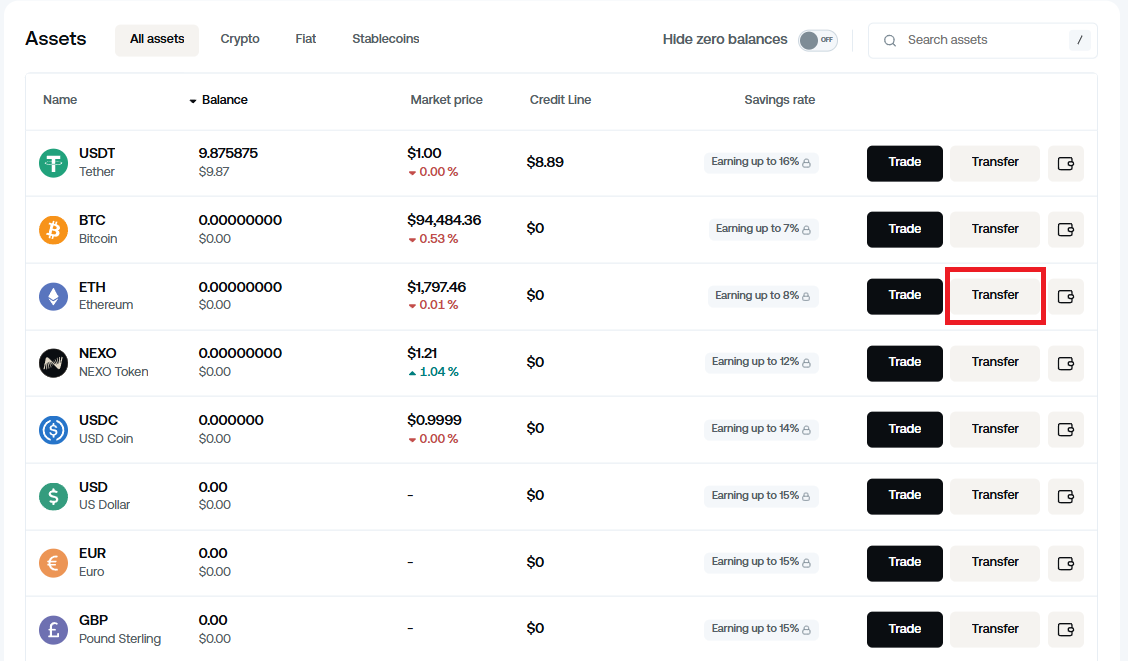Click Transfer for NEXO Token

(995, 363)
